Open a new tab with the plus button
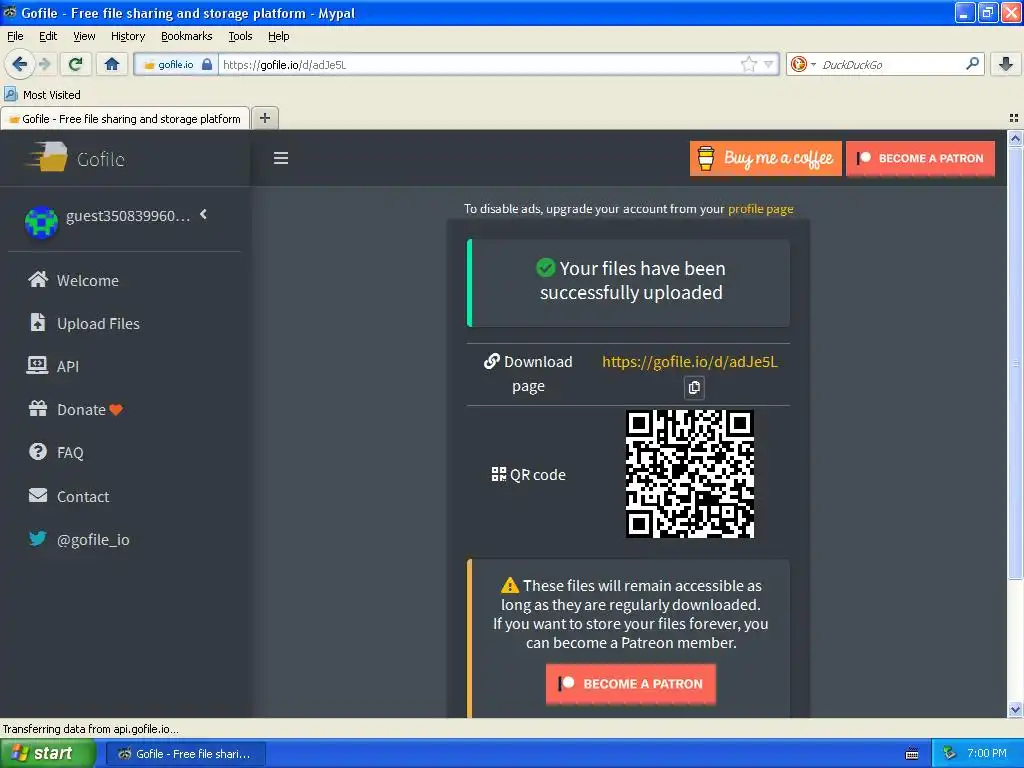This screenshot has width=1024, height=768. (x=264, y=118)
